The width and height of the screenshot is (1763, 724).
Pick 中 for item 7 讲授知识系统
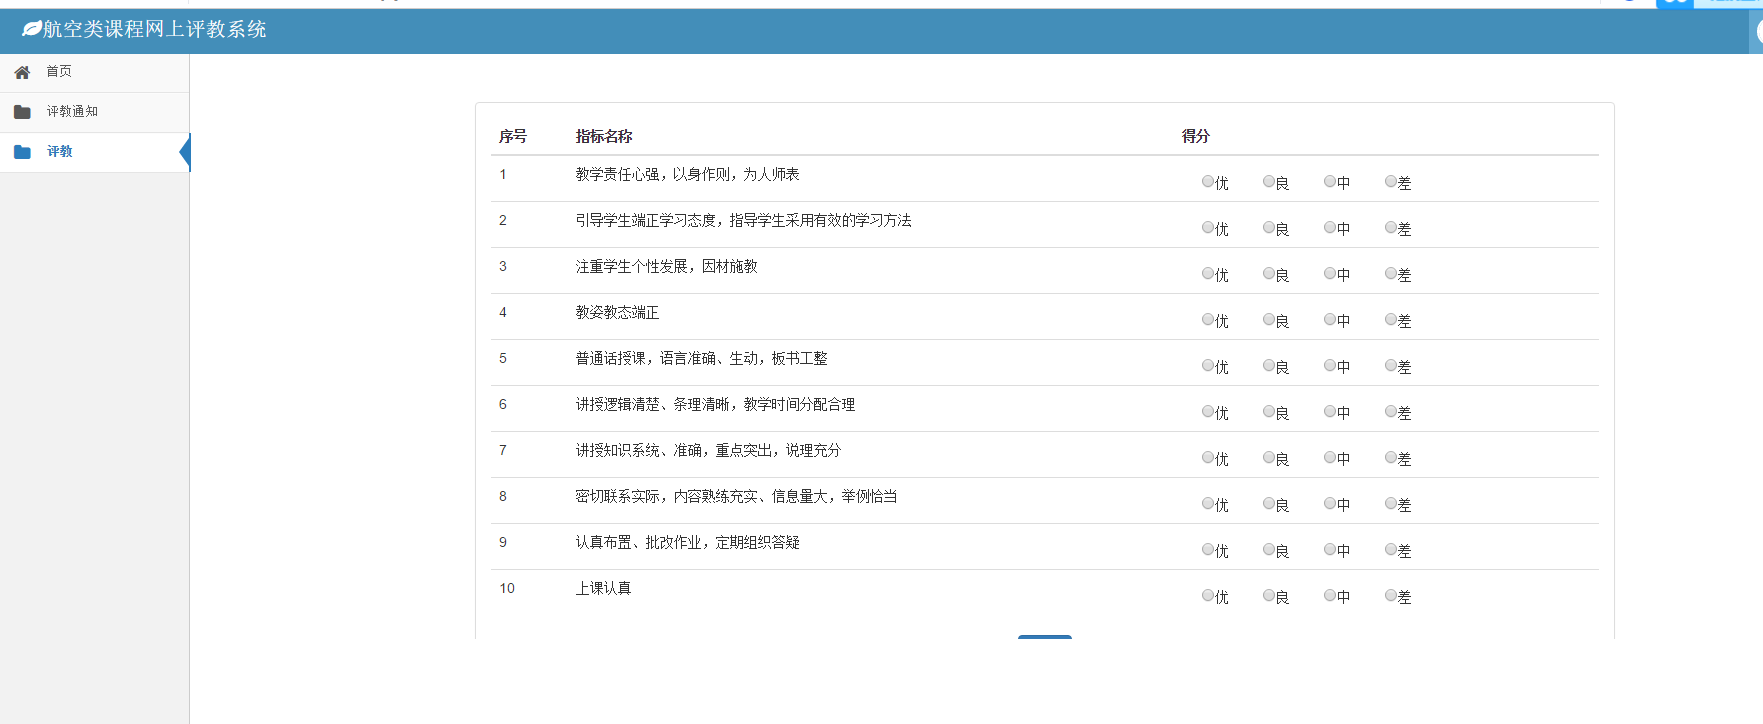[1330, 458]
